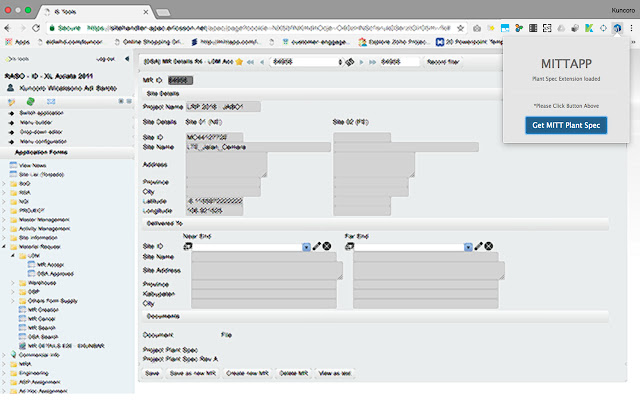Expand the Site information folder
Image resolution: width=640 pixels, height=400 pixels.
click(x=4, y=238)
